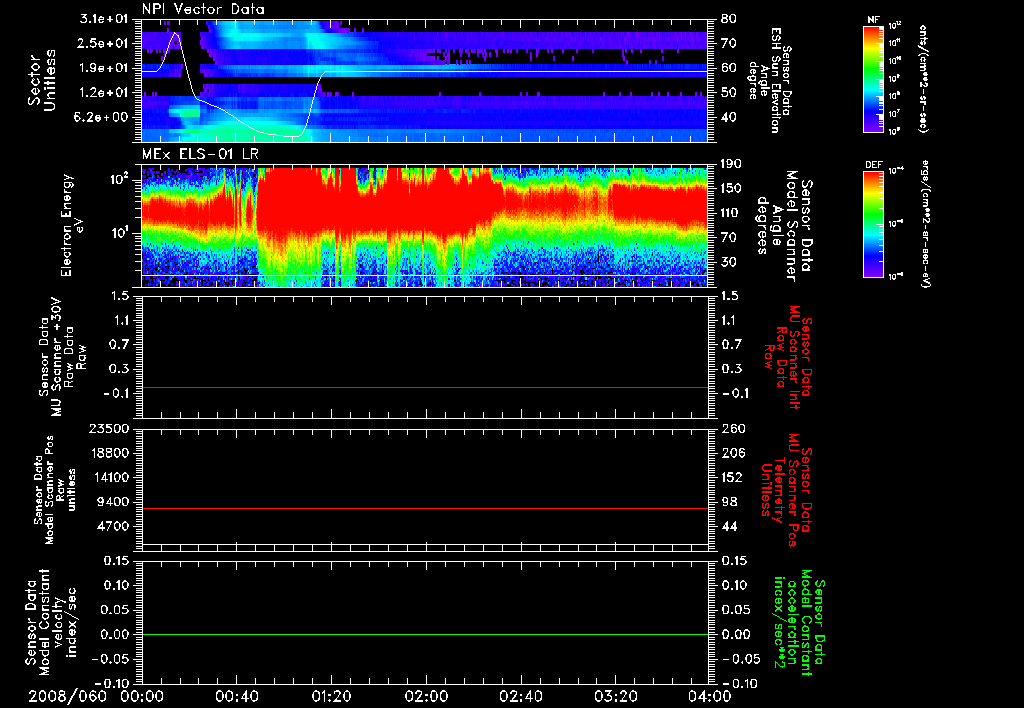Image resolution: width=1024 pixels, height=708 pixels.
Task: Click the "cnts/(cm**2-sr-sec)" NF units label
Action: coord(923,78)
